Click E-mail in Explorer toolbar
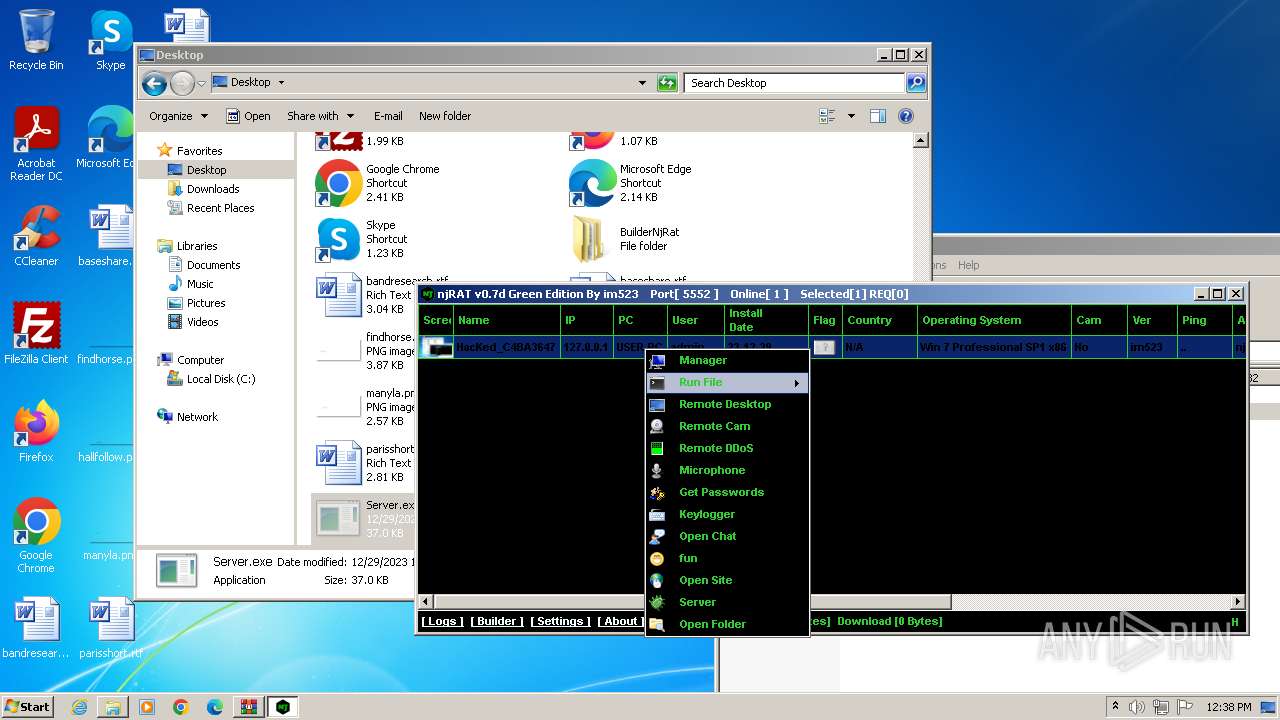The image size is (1280, 720). [x=388, y=116]
